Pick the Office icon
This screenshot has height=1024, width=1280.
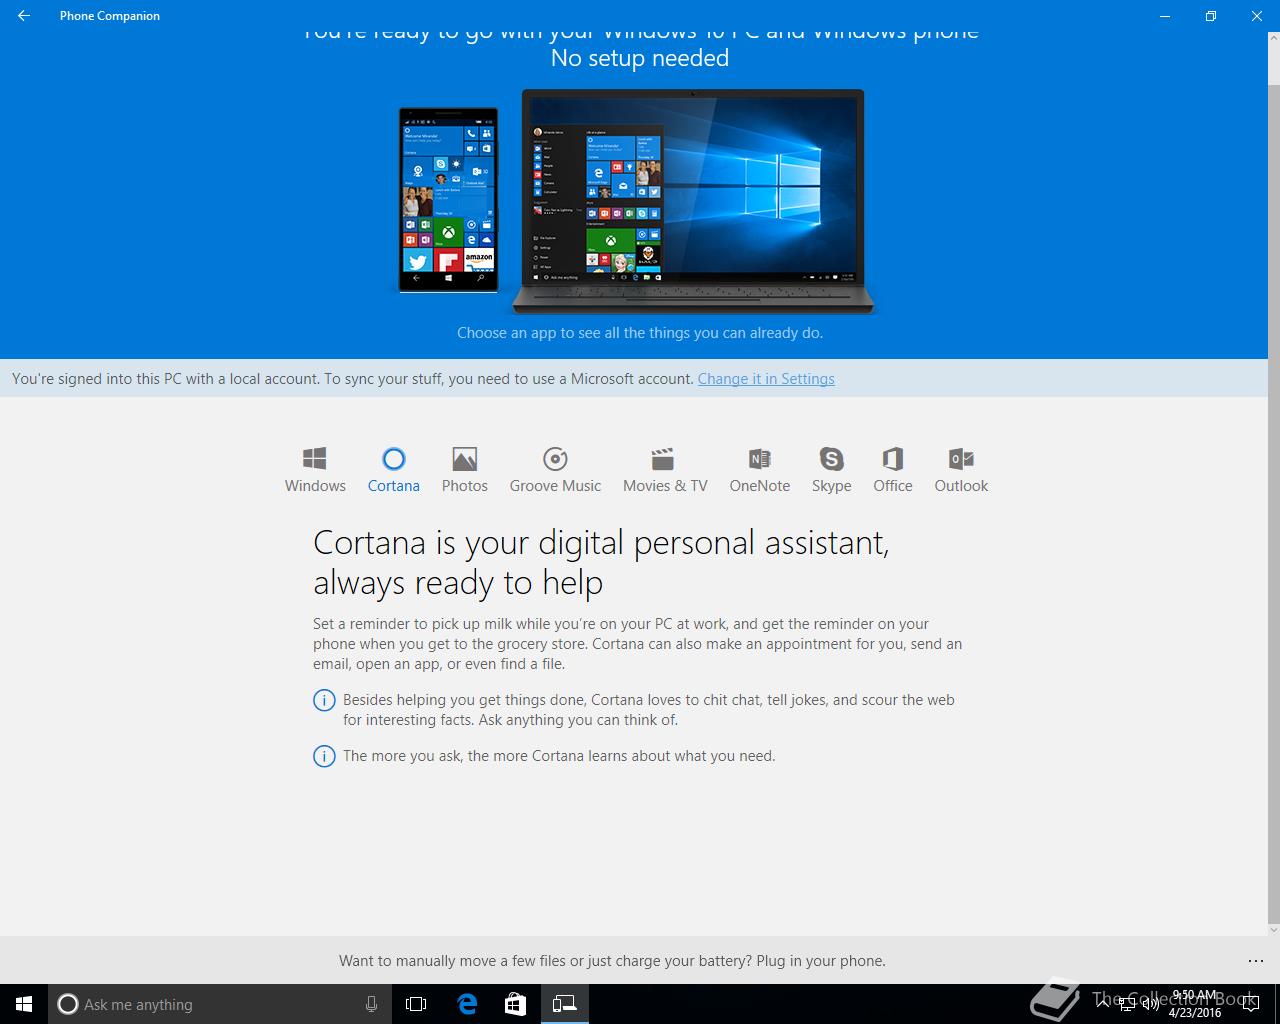(893, 459)
